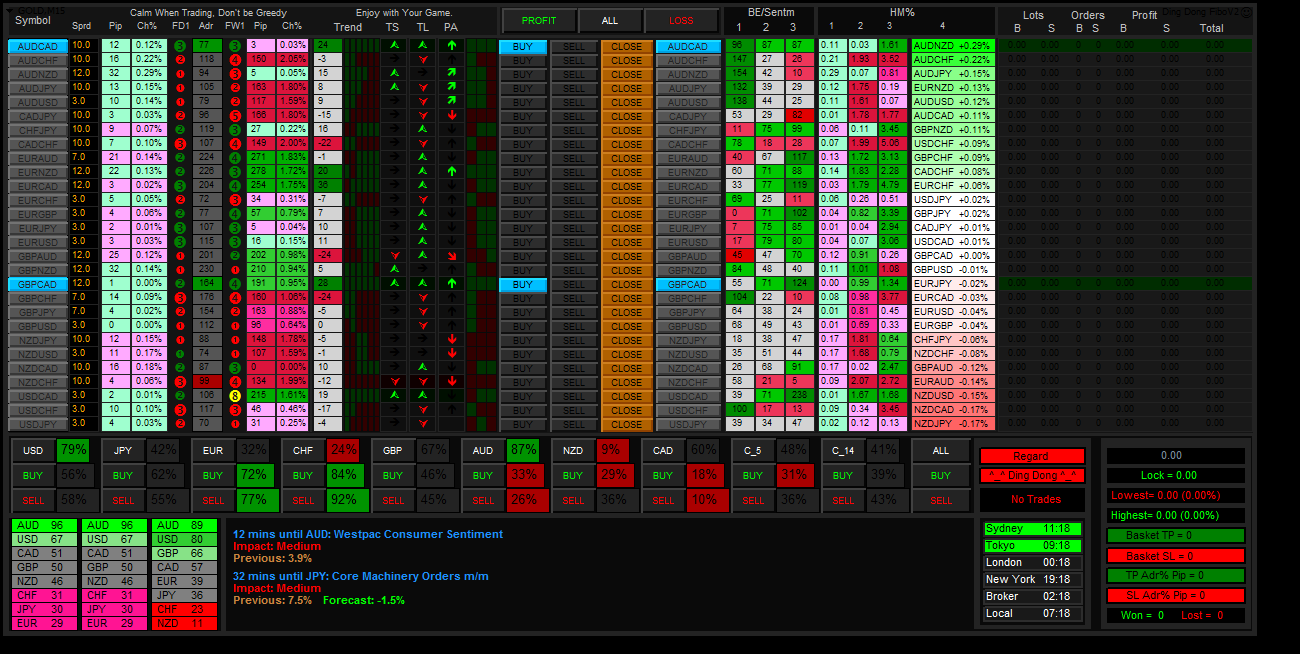Image resolution: width=1300 pixels, height=654 pixels.
Task: Toggle the EUR currency basket button
Action: 213,450
